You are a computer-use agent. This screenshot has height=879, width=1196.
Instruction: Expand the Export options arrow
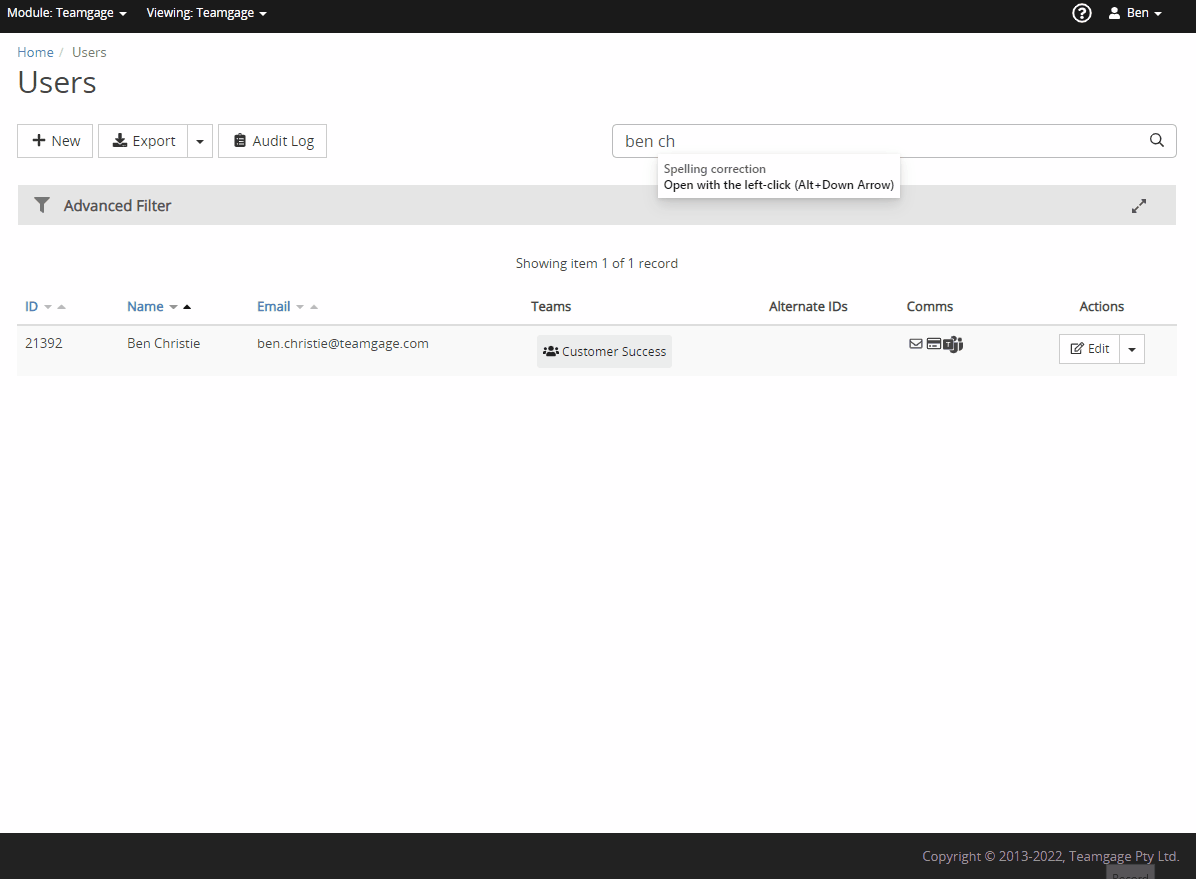(x=200, y=141)
